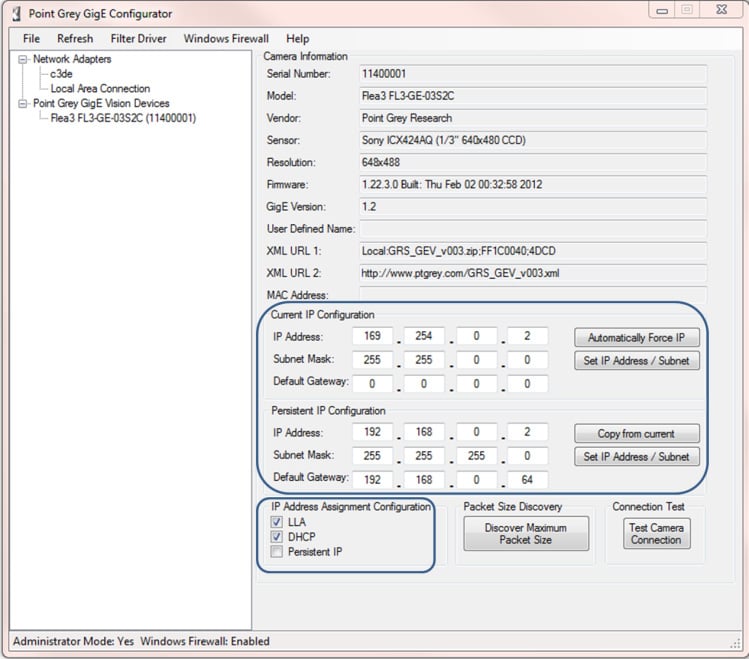
Task: Close the GigE Configurator window
Action: pos(722,10)
